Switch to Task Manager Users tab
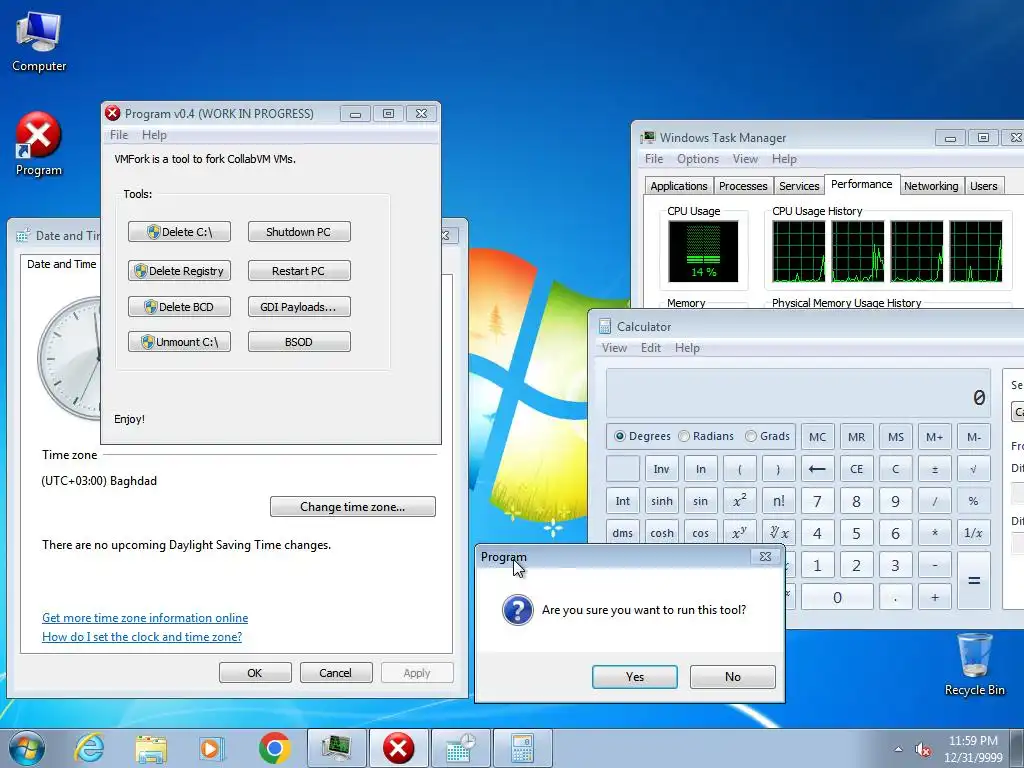This screenshot has height=768, width=1024. (984, 185)
